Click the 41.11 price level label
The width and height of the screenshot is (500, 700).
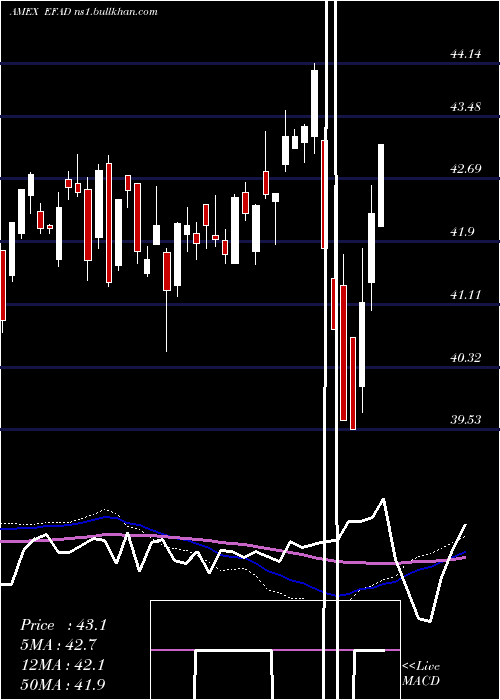[466, 295]
